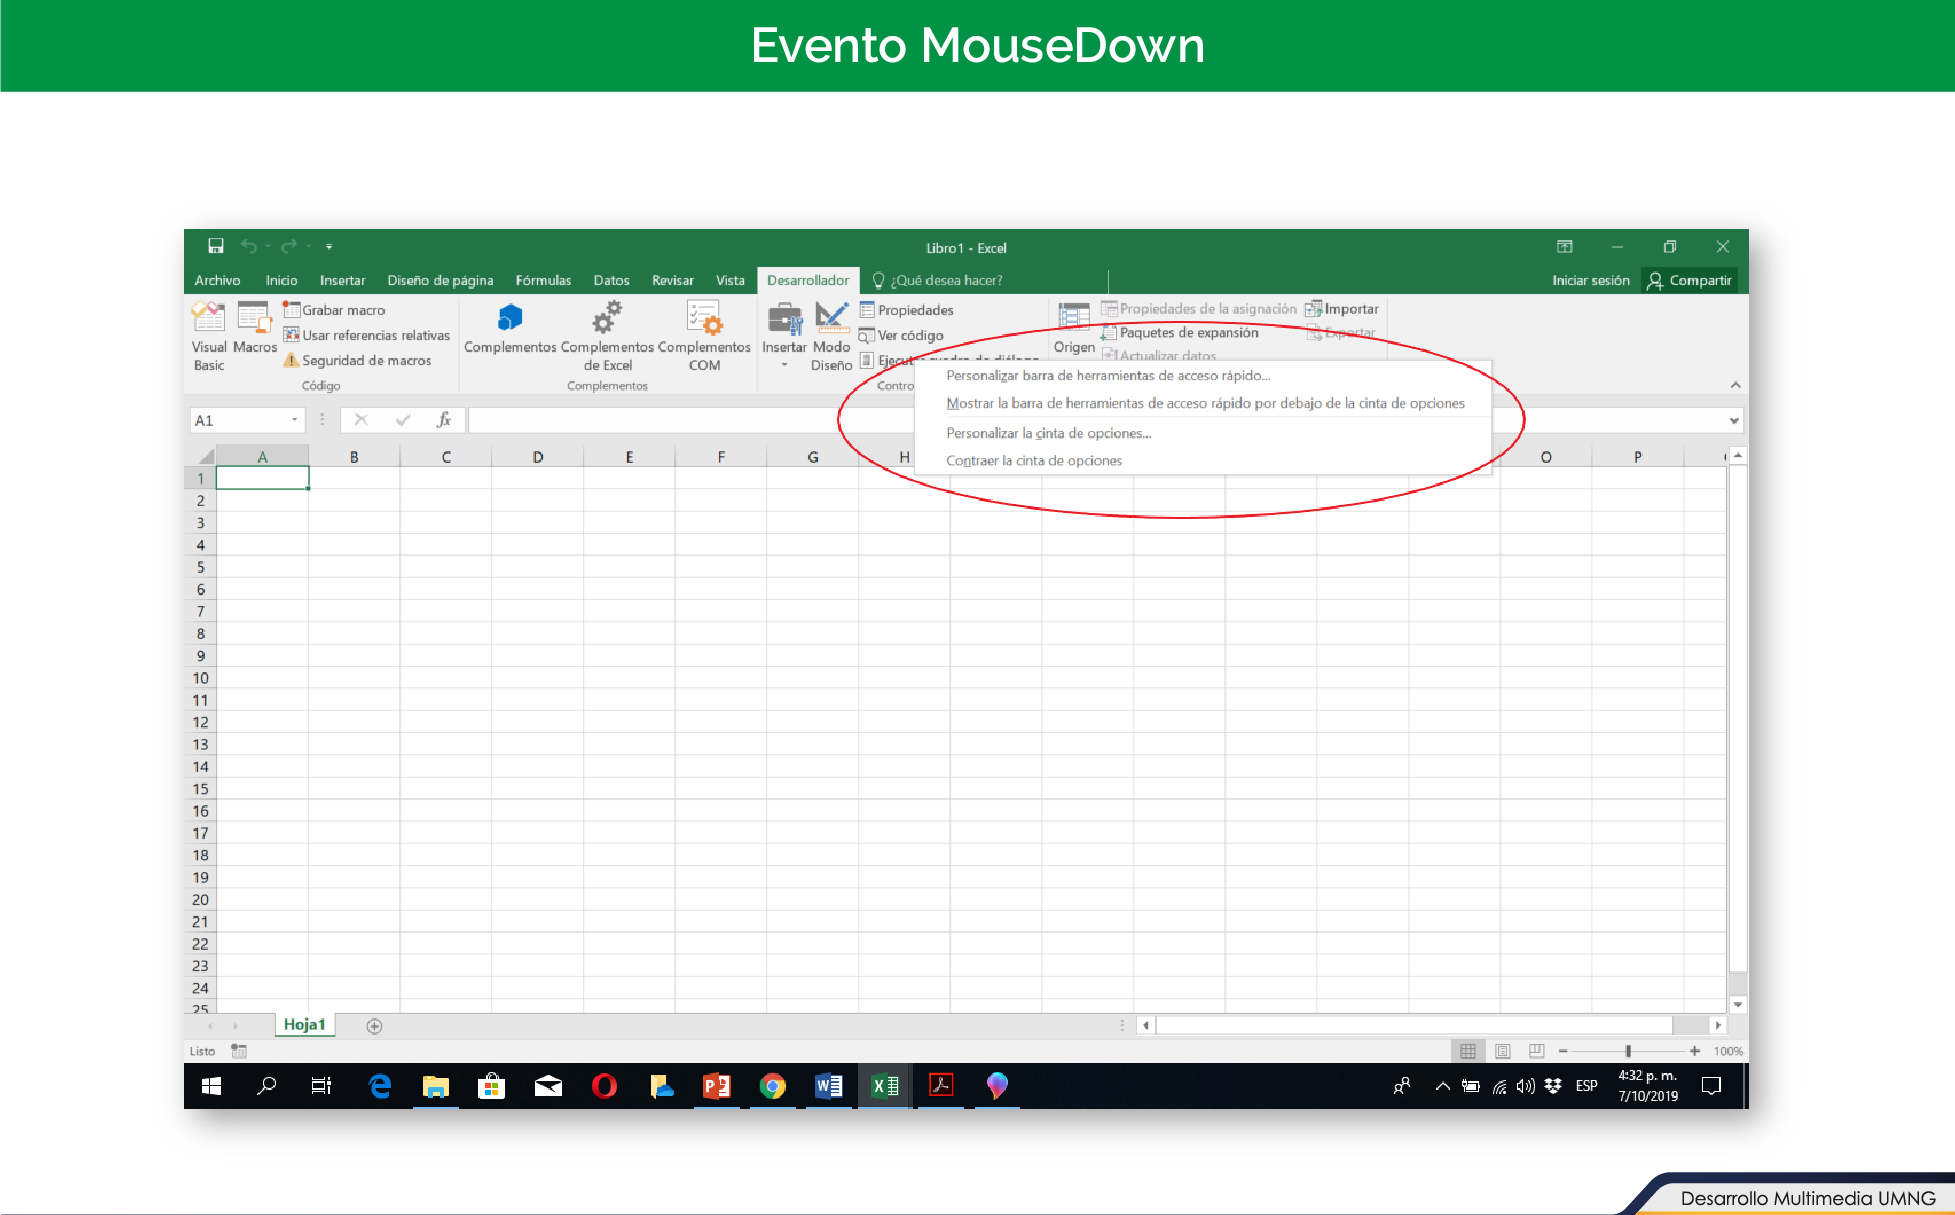The width and height of the screenshot is (1955, 1215).
Task: Switch to Page Layout view in status bar
Action: tap(1502, 1051)
